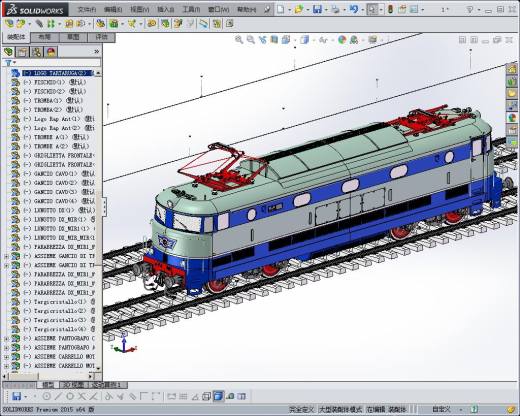Screen dimensions: 520x416
Task: Click the traffic light Rebuild icon
Action: [x=390, y=10]
